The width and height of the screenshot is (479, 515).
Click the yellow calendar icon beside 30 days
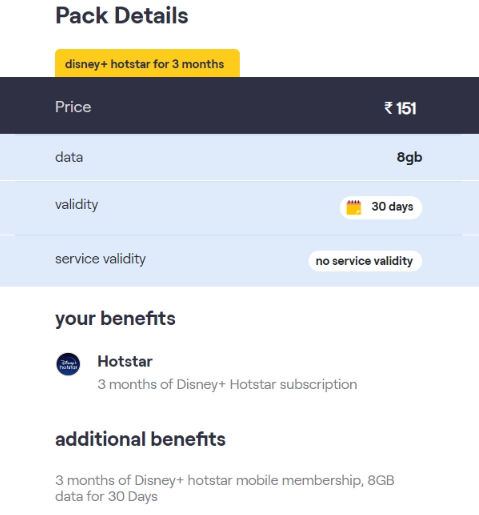pyautogui.click(x=354, y=207)
